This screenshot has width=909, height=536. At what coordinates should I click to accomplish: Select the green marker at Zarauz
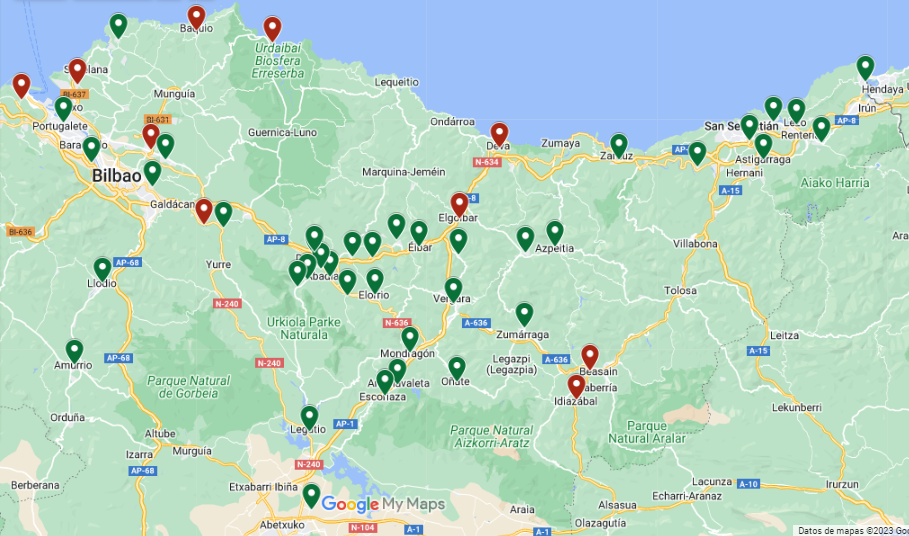(x=619, y=145)
